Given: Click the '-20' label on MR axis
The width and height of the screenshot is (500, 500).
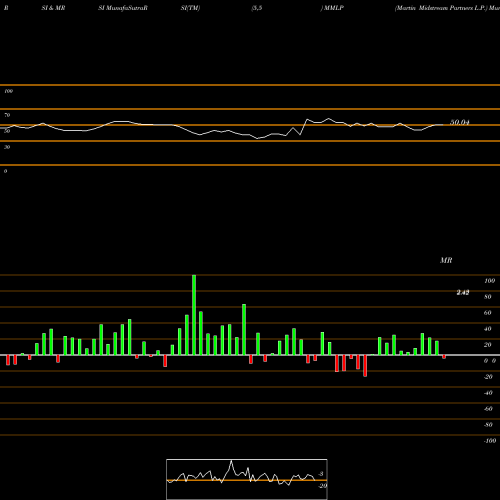Looking at the screenshot, I should [x=488, y=377].
